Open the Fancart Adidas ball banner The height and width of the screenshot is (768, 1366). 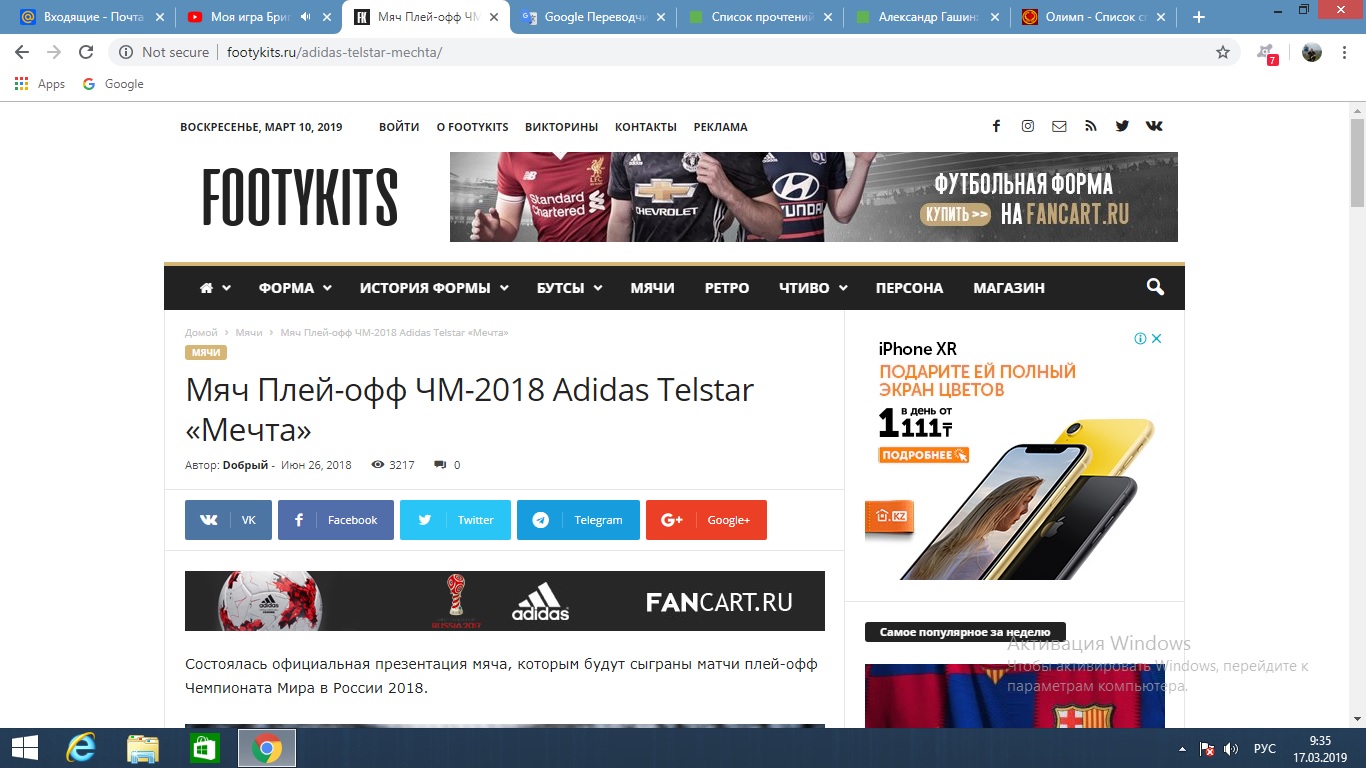click(505, 600)
